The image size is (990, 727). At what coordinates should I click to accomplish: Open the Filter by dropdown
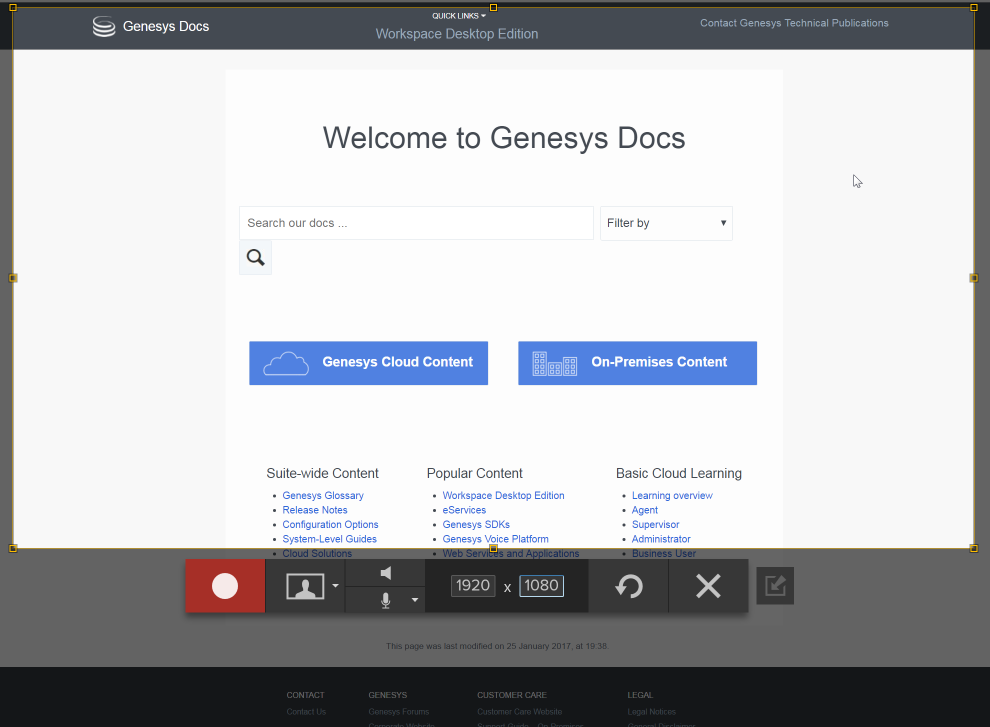[666, 223]
